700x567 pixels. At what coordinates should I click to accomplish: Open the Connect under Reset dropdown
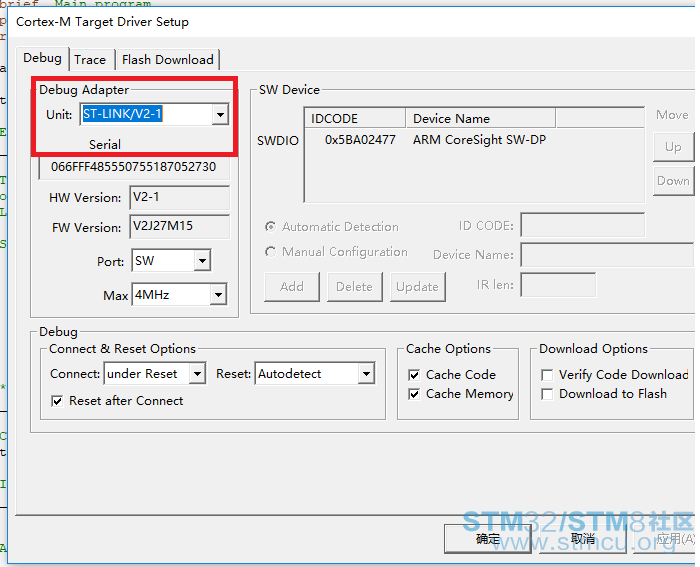pyautogui.click(x=197, y=374)
